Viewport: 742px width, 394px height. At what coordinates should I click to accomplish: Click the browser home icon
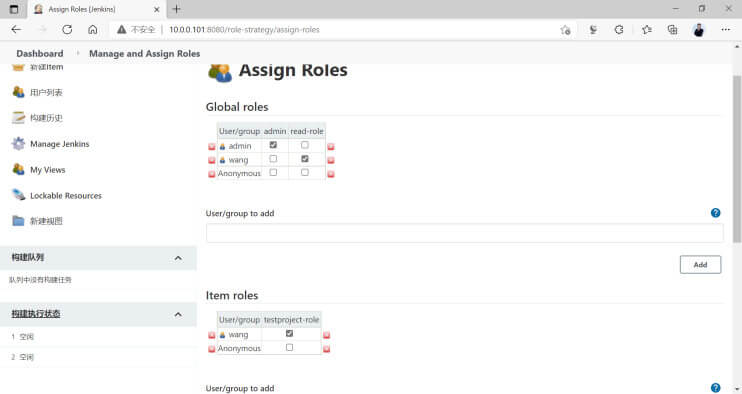tap(93, 29)
